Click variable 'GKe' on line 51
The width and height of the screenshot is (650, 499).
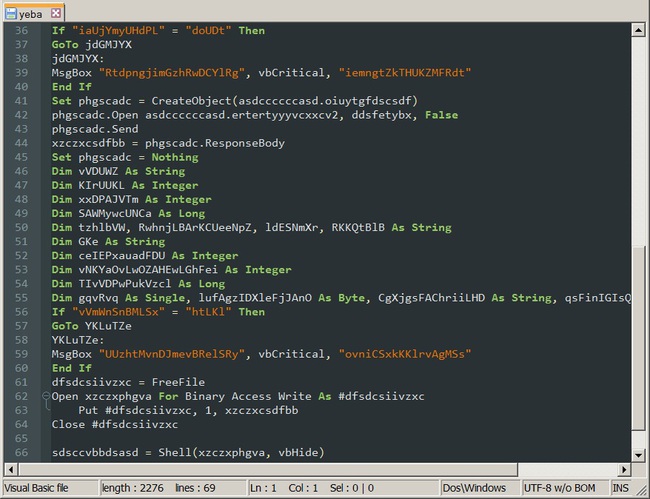(x=88, y=242)
